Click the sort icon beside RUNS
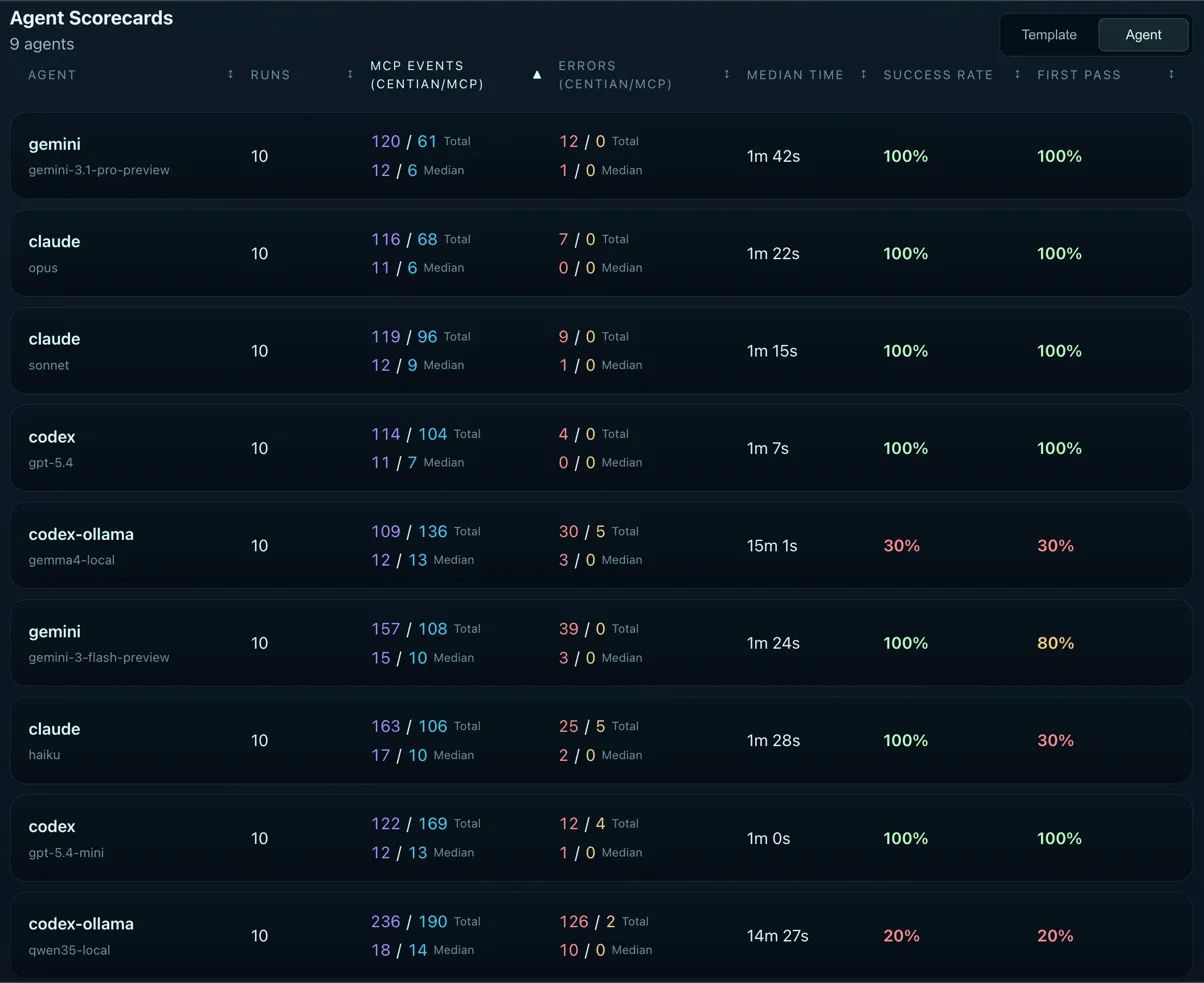1204x983 pixels. (349, 74)
